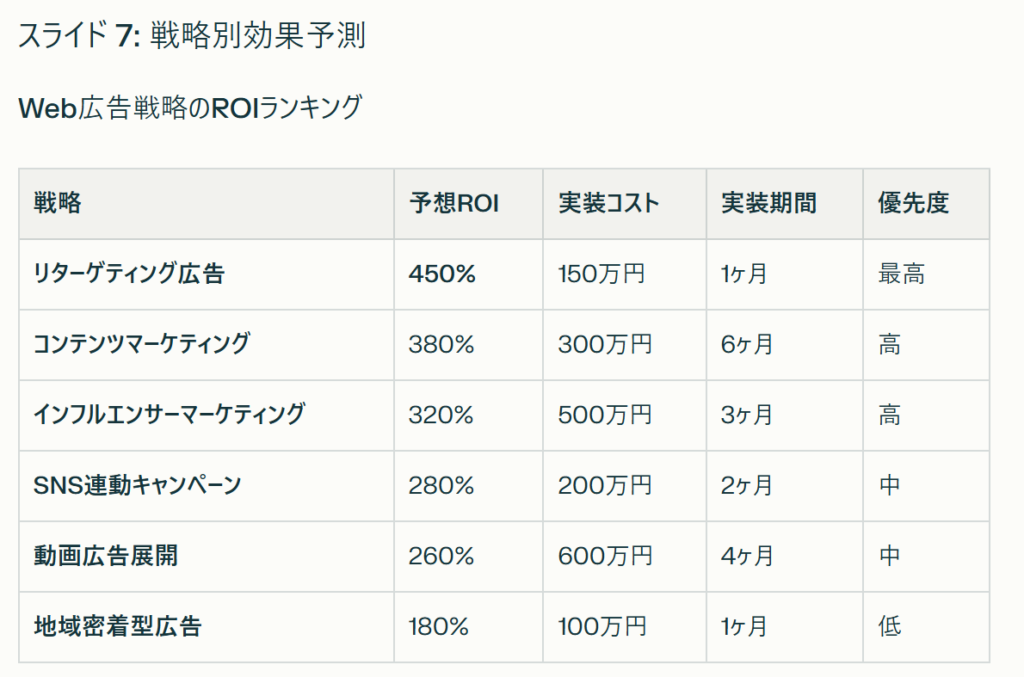Click the リターゲティング広告 row label
The height and width of the screenshot is (677, 1024).
(x=129, y=274)
